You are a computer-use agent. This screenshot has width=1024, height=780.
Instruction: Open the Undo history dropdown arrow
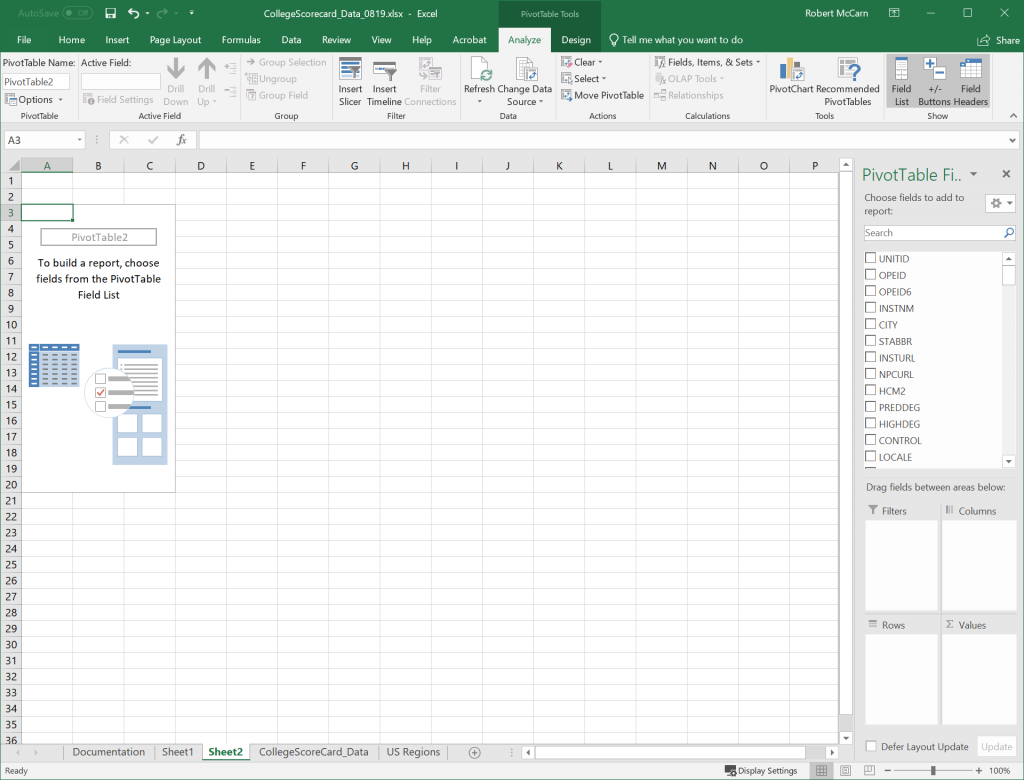(x=148, y=13)
